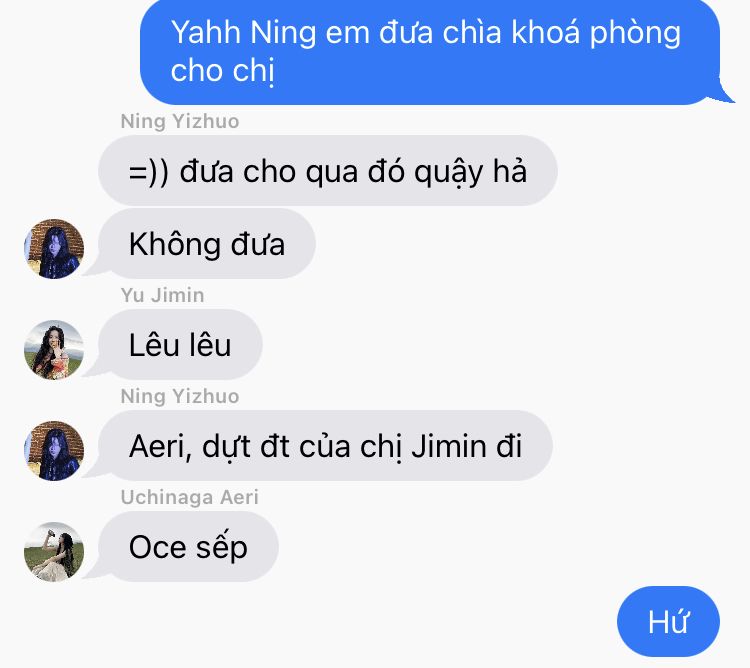Screen dimensions: 750x668
Task: Click the word "Ning" in the top blue message
Action: [283, 34]
